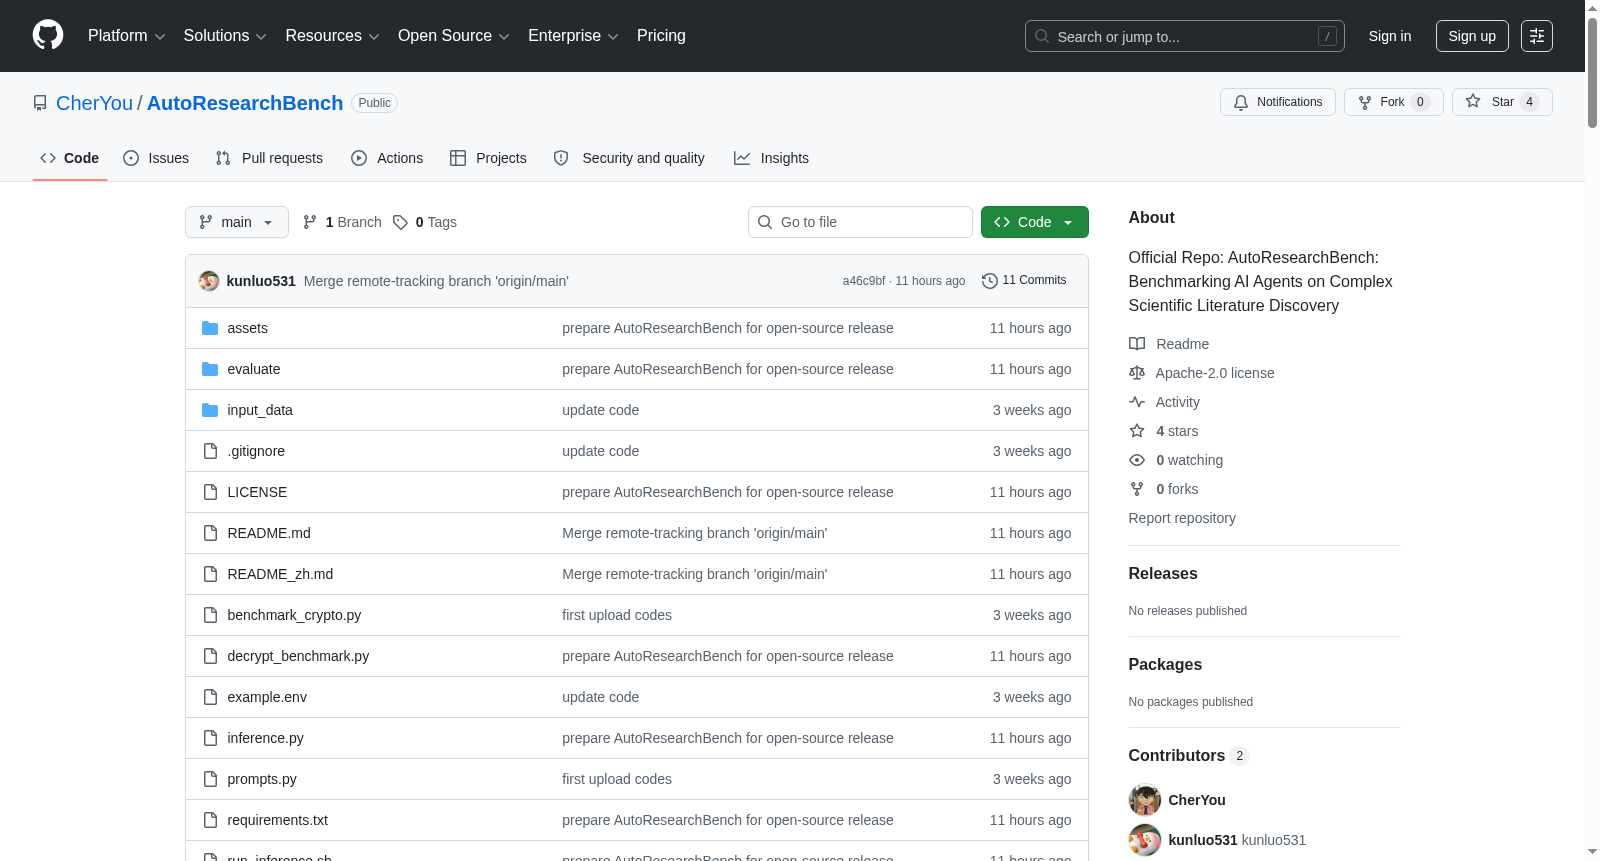Switch to the Security and quality tab
The width and height of the screenshot is (1600, 861).
[x=629, y=158]
